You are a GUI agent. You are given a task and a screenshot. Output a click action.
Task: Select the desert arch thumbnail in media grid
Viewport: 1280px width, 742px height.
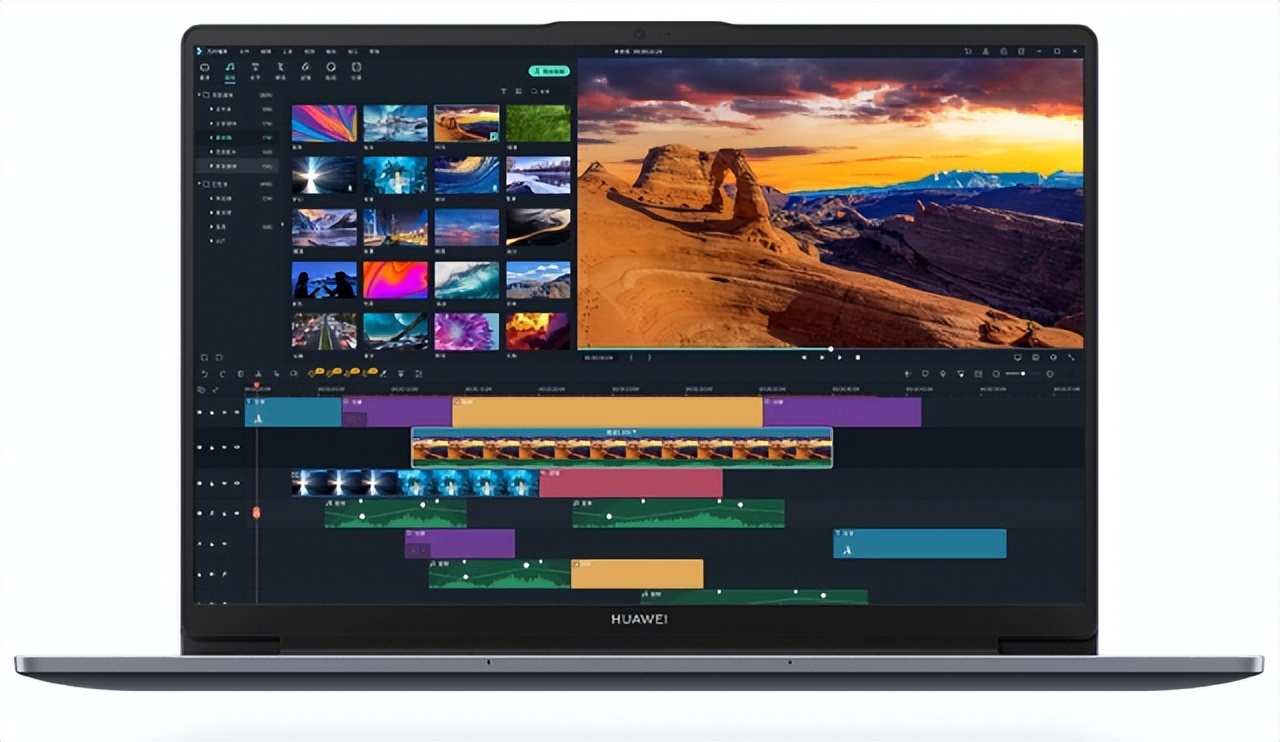pos(466,123)
